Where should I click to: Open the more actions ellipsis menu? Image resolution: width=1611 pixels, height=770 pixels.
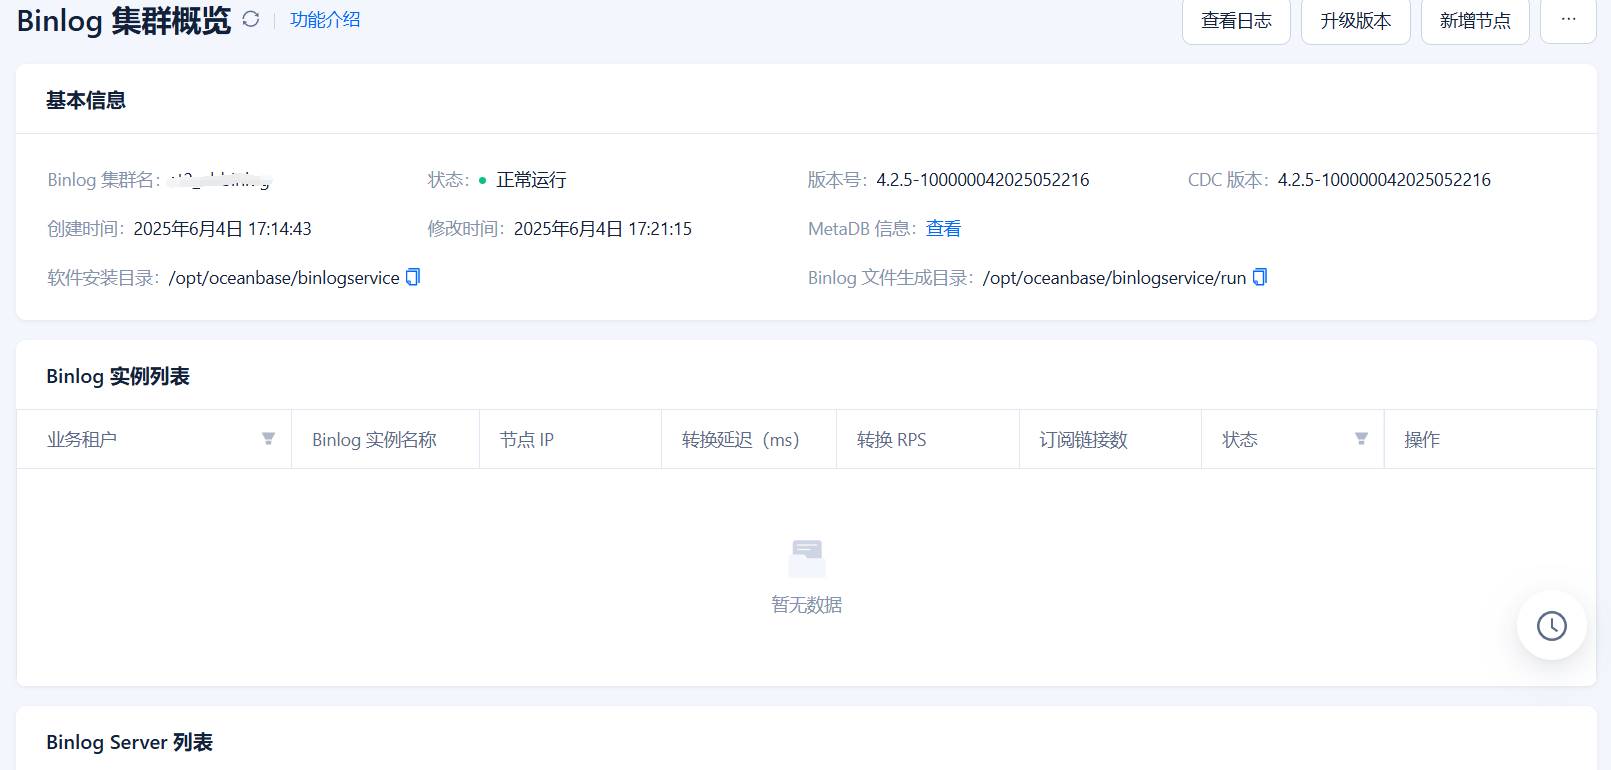point(1568,21)
